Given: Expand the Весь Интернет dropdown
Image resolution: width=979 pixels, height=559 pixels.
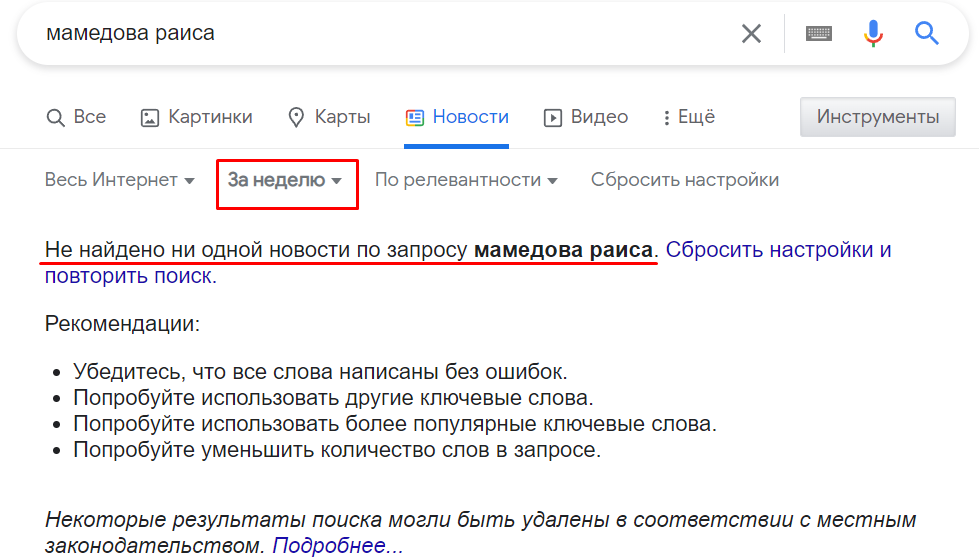Looking at the screenshot, I should 120,180.
